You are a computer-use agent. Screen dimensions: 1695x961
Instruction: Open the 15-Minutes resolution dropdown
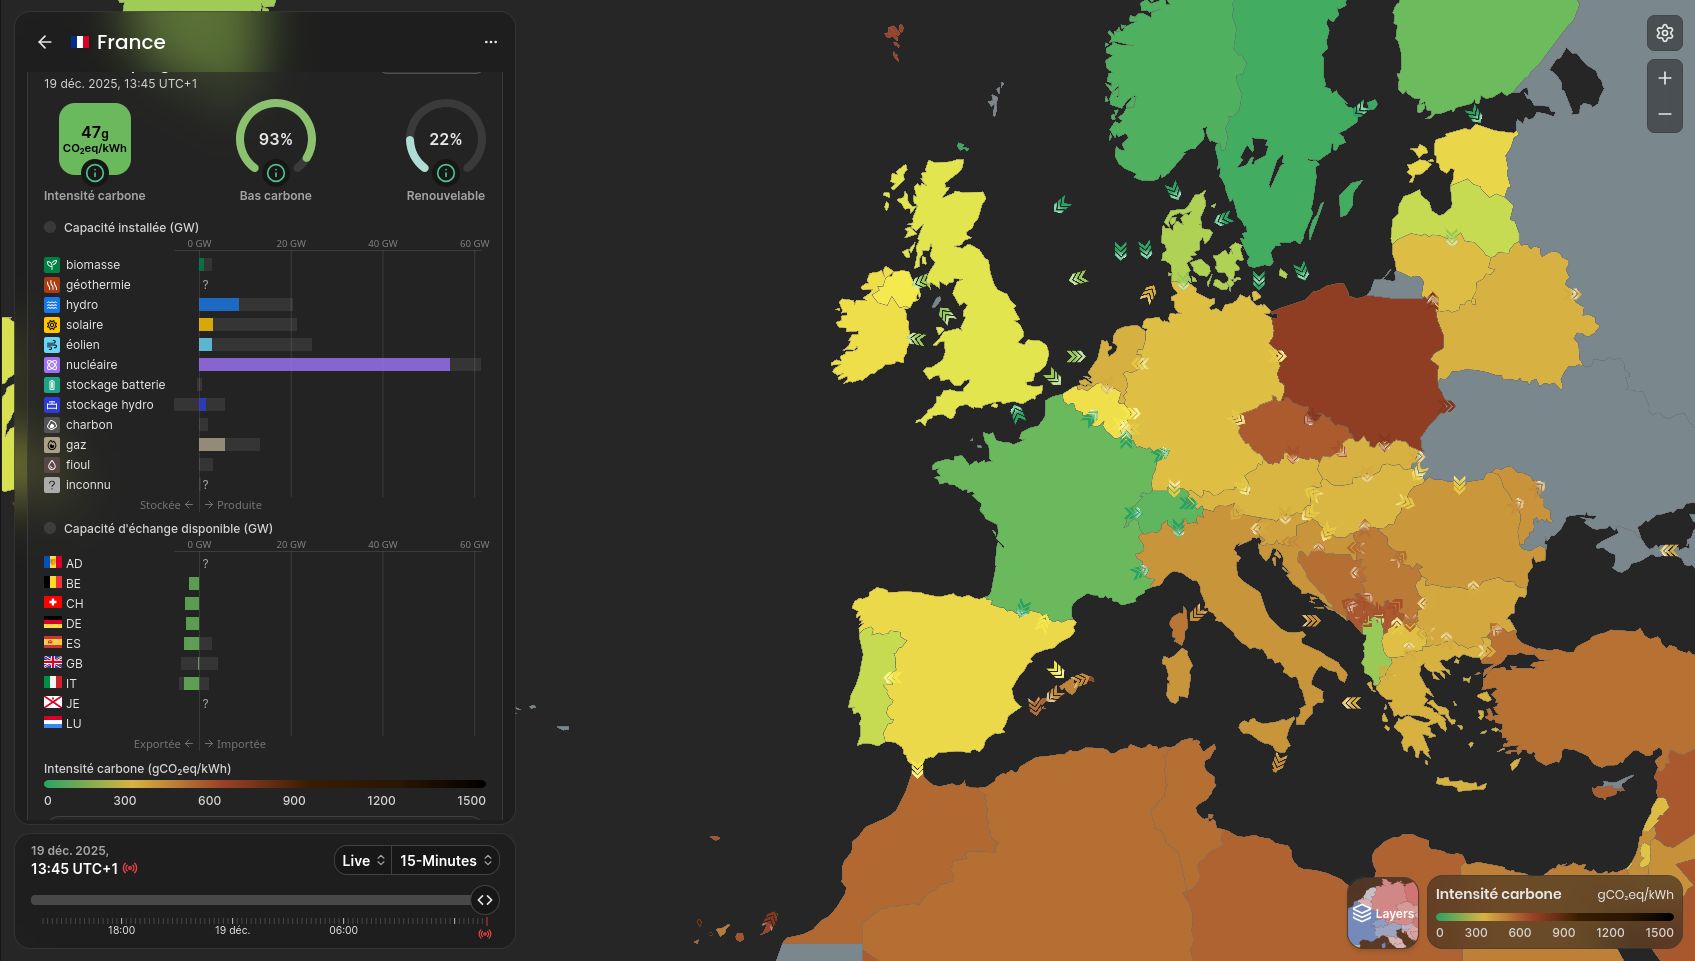click(445, 860)
